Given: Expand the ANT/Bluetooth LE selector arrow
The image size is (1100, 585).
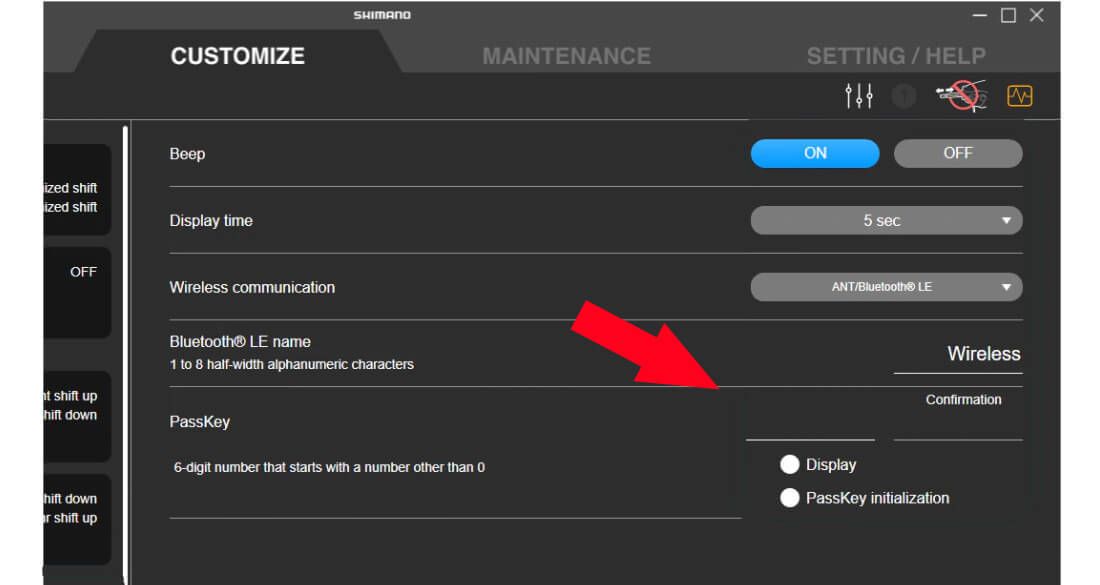Looking at the screenshot, I should [1008, 287].
